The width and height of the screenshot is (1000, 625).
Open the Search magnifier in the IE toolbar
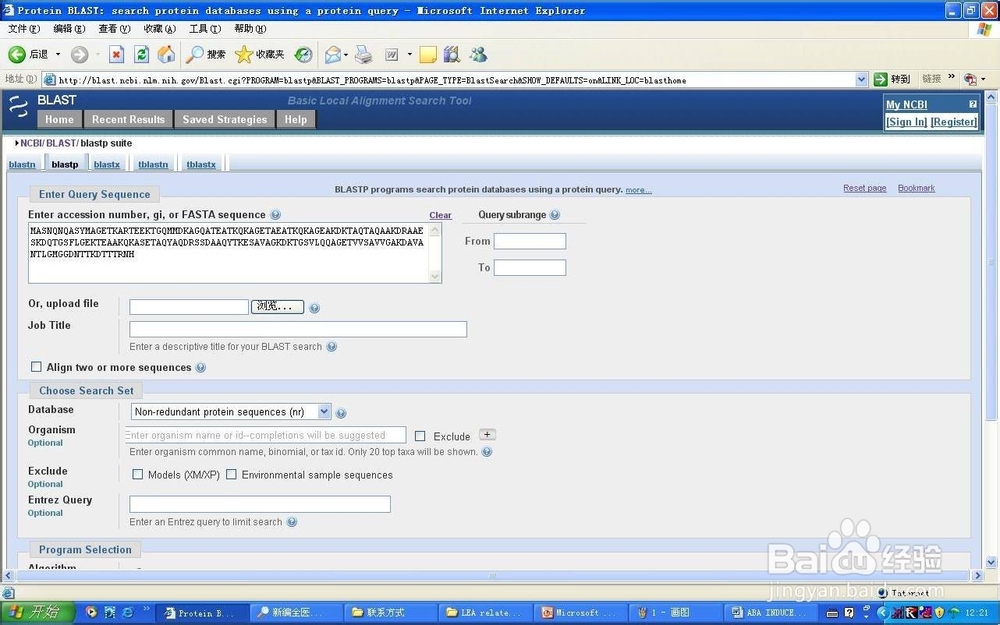[x=195, y=55]
